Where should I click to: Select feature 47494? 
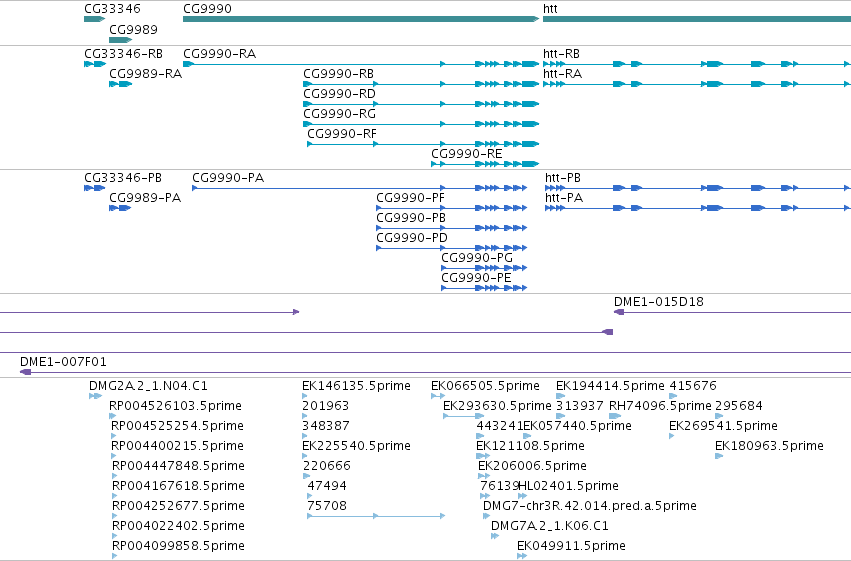[x=327, y=487]
